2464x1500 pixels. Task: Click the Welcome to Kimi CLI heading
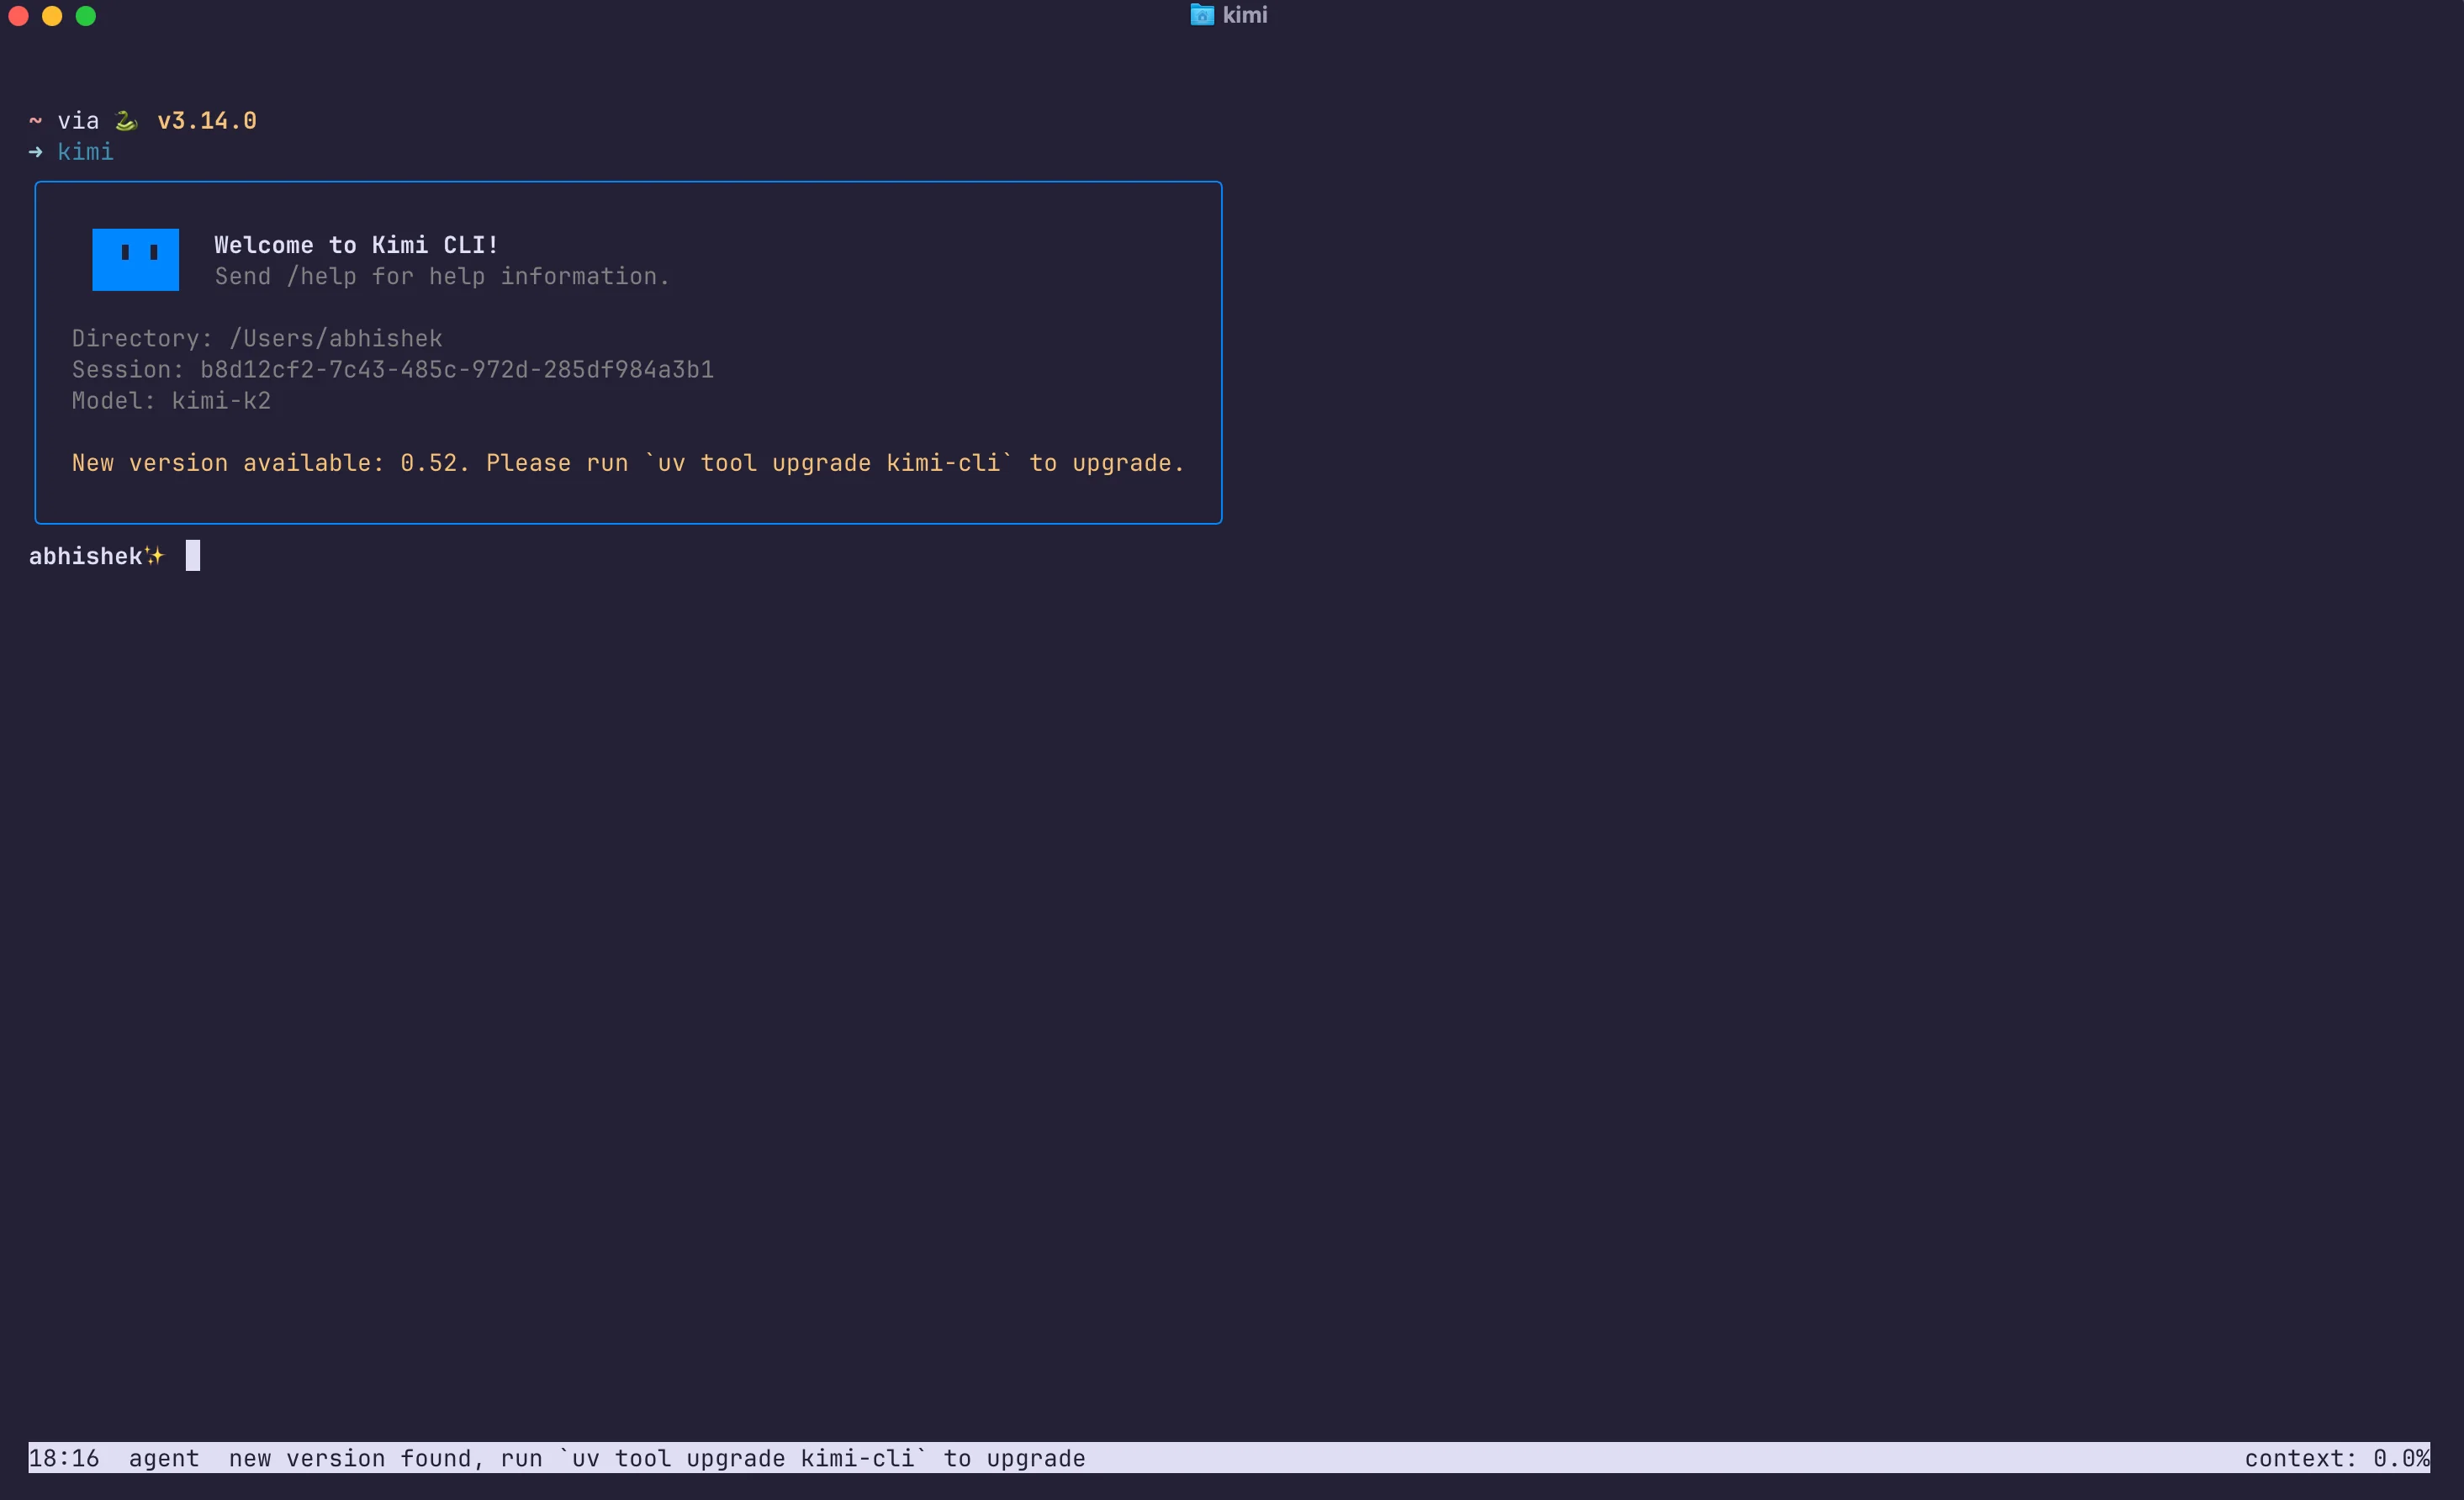(355, 244)
